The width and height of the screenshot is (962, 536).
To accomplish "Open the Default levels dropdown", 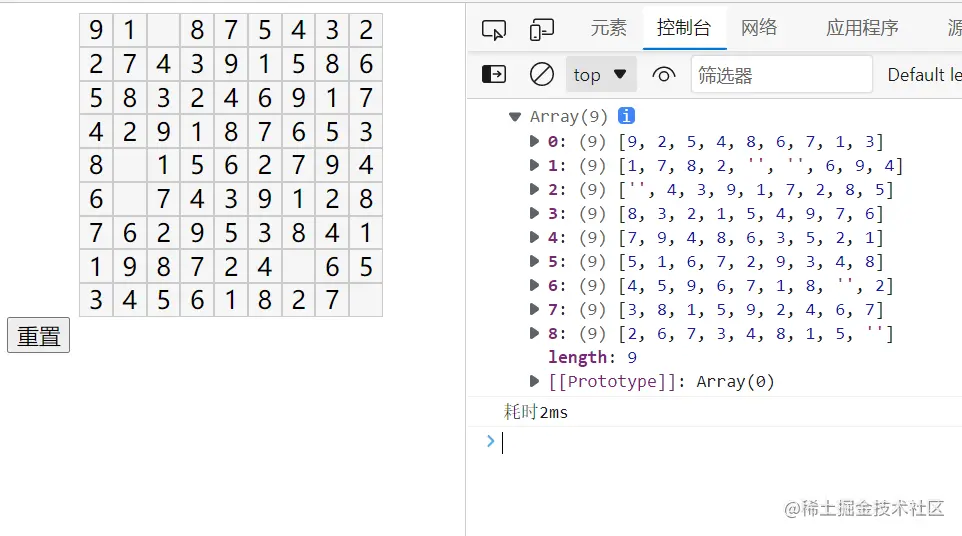I will (924, 75).
